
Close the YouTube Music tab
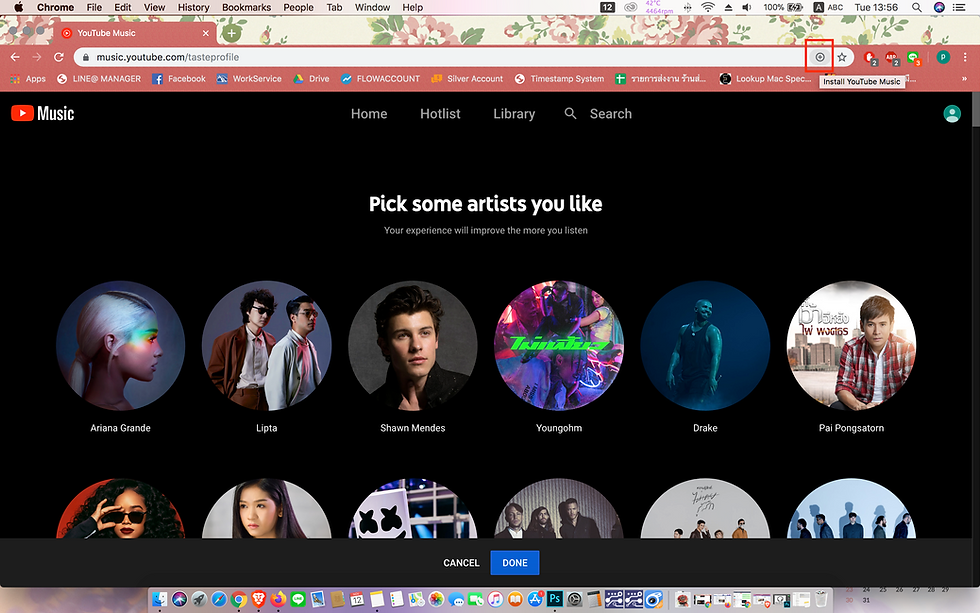pyautogui.click(x=206, y=33)
